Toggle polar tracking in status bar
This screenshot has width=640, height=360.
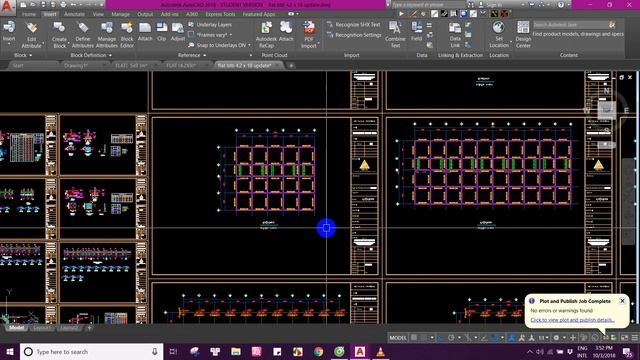click(451, 338)
